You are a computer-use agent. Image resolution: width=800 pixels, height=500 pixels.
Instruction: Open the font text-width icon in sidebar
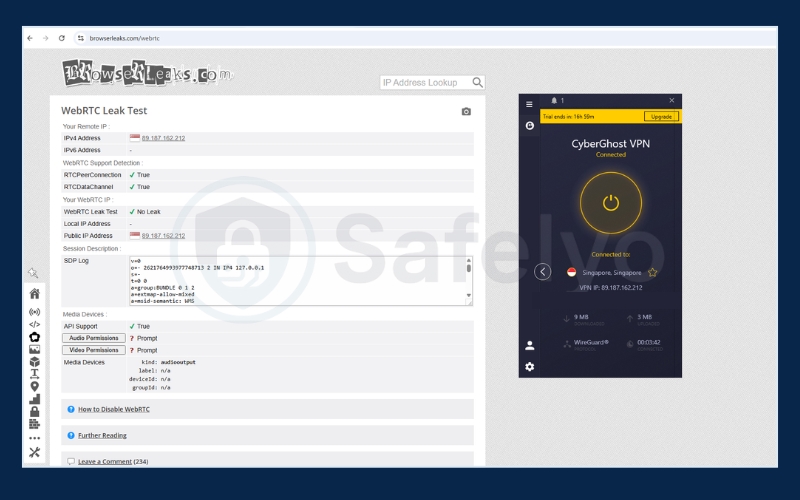35,374
